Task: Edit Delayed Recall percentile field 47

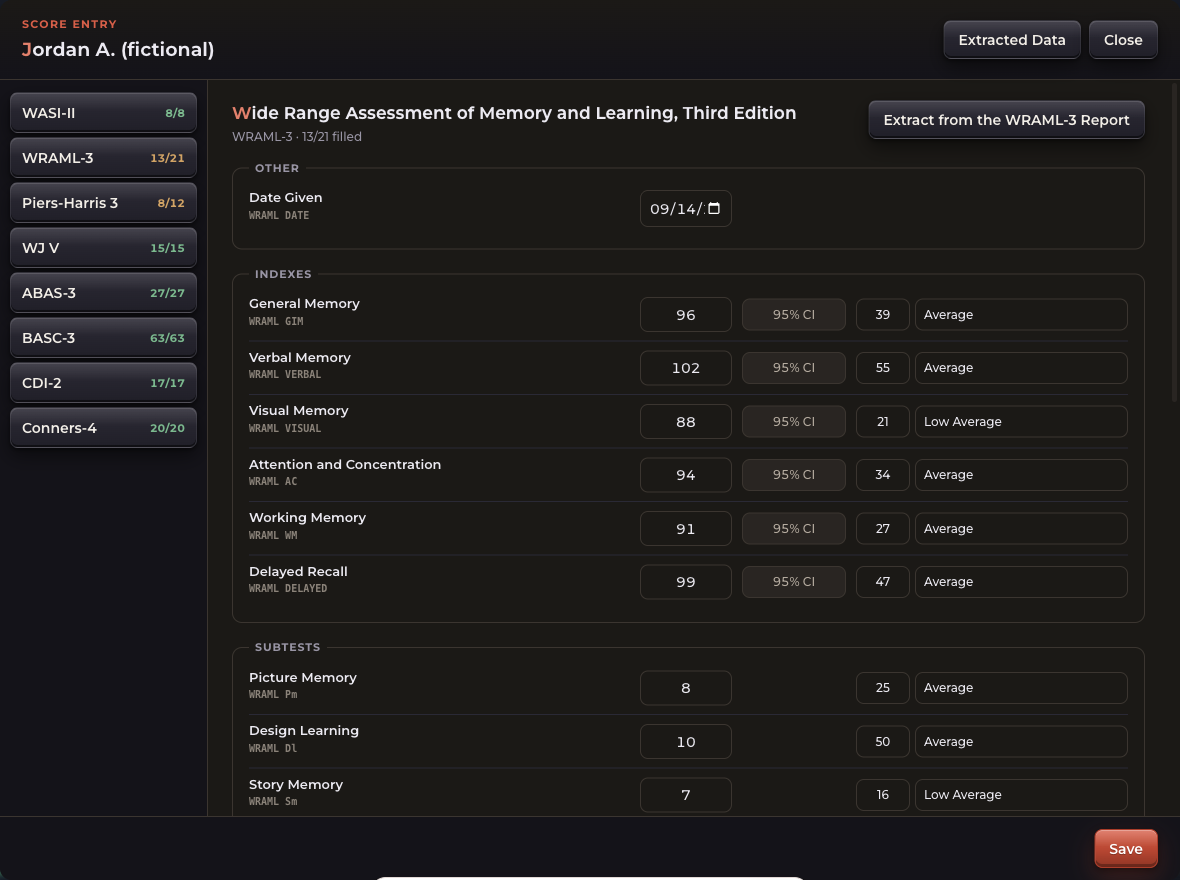Action: pyautogui.click(x=882, y=582)
